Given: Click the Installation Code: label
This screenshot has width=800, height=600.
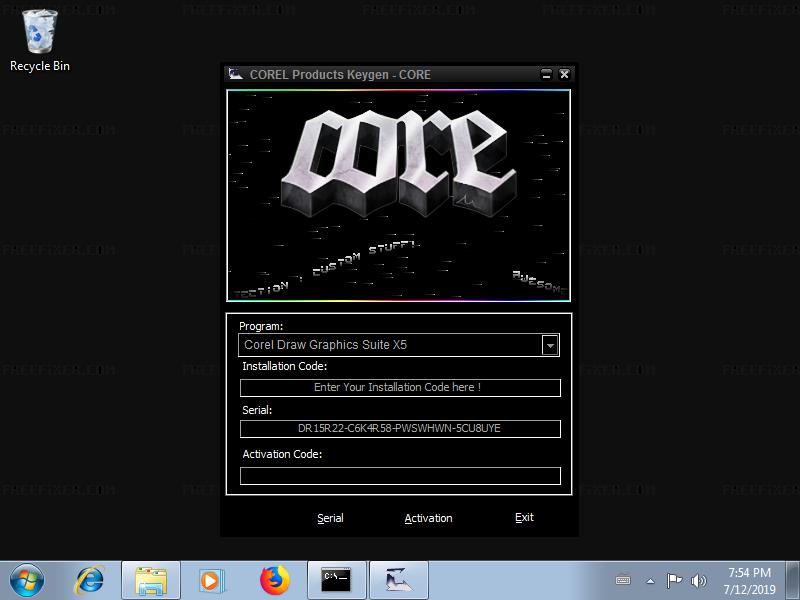Looking at the screenshot, I should [285, 366].
